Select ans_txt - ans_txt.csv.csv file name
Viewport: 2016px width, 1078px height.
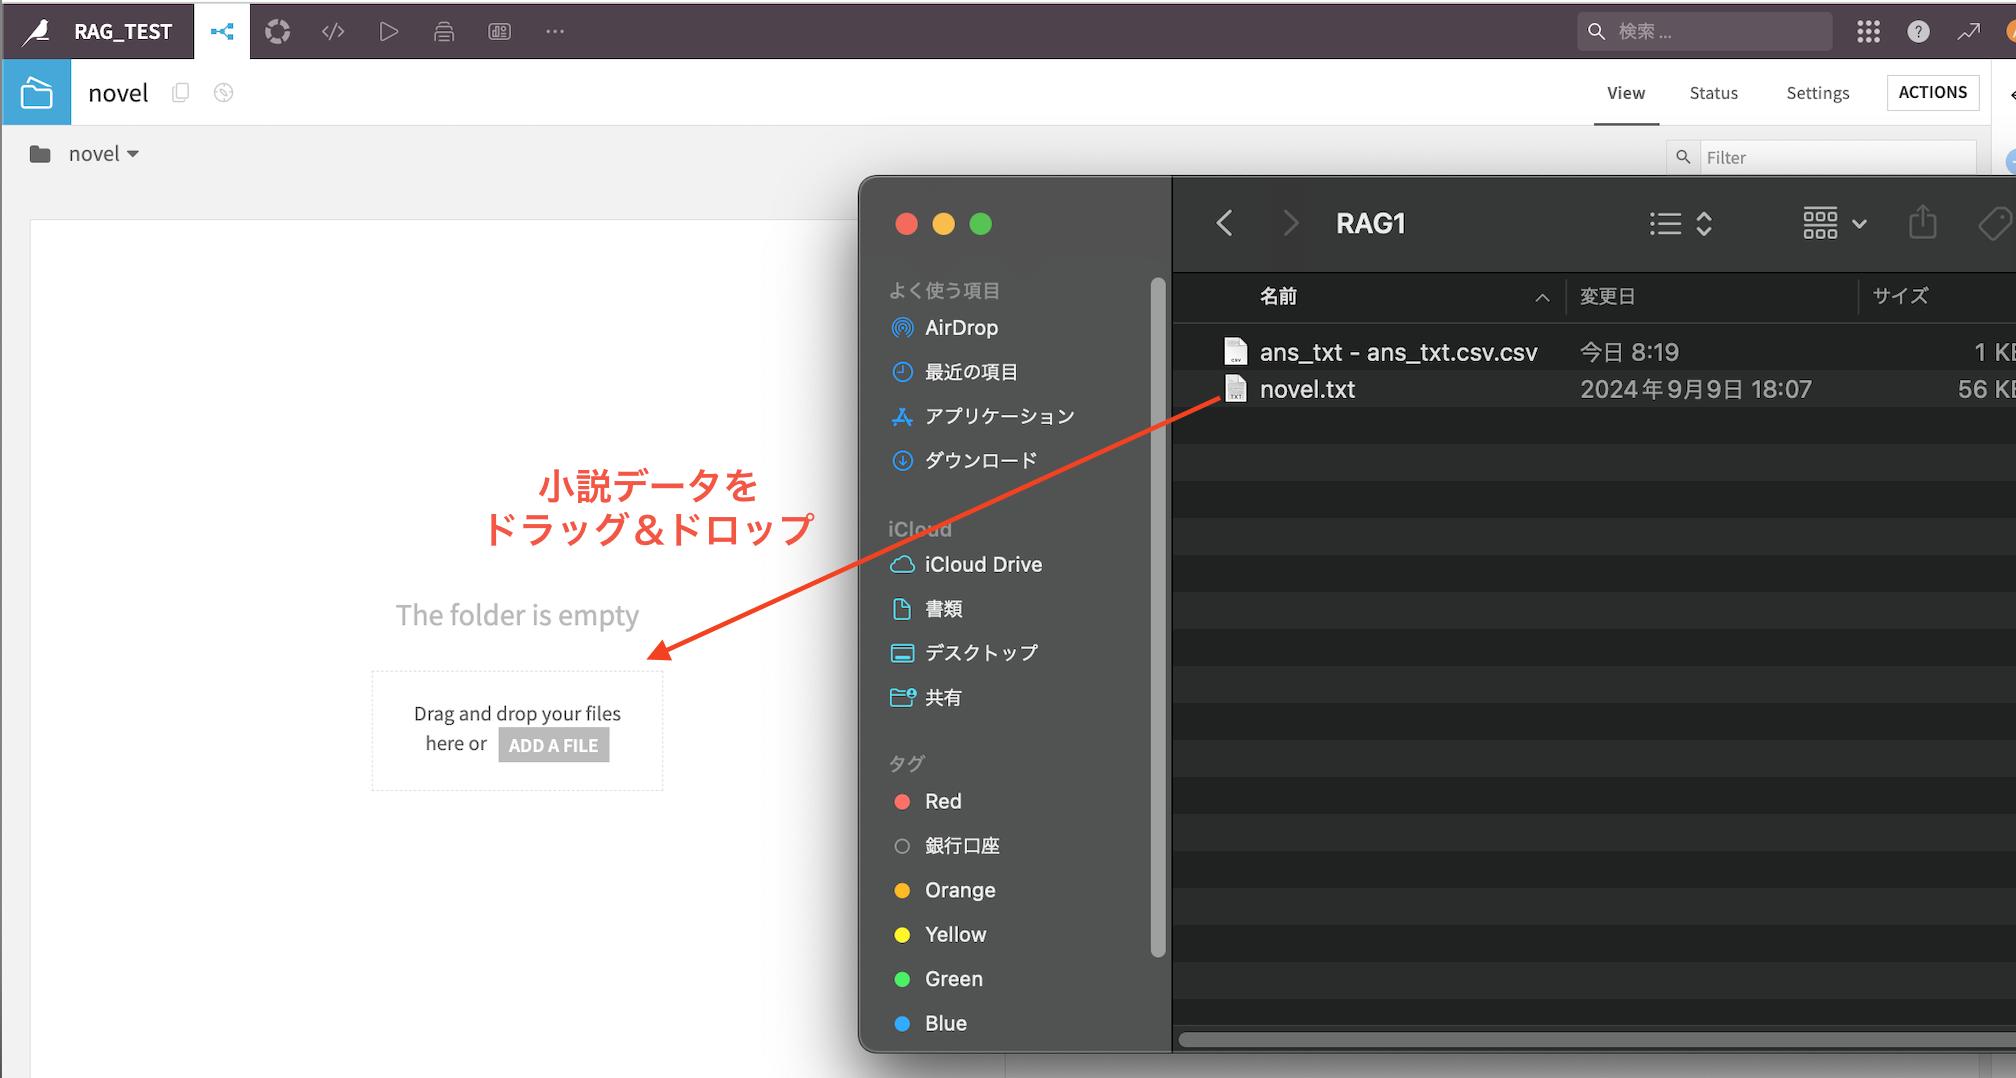(1398, 352)
